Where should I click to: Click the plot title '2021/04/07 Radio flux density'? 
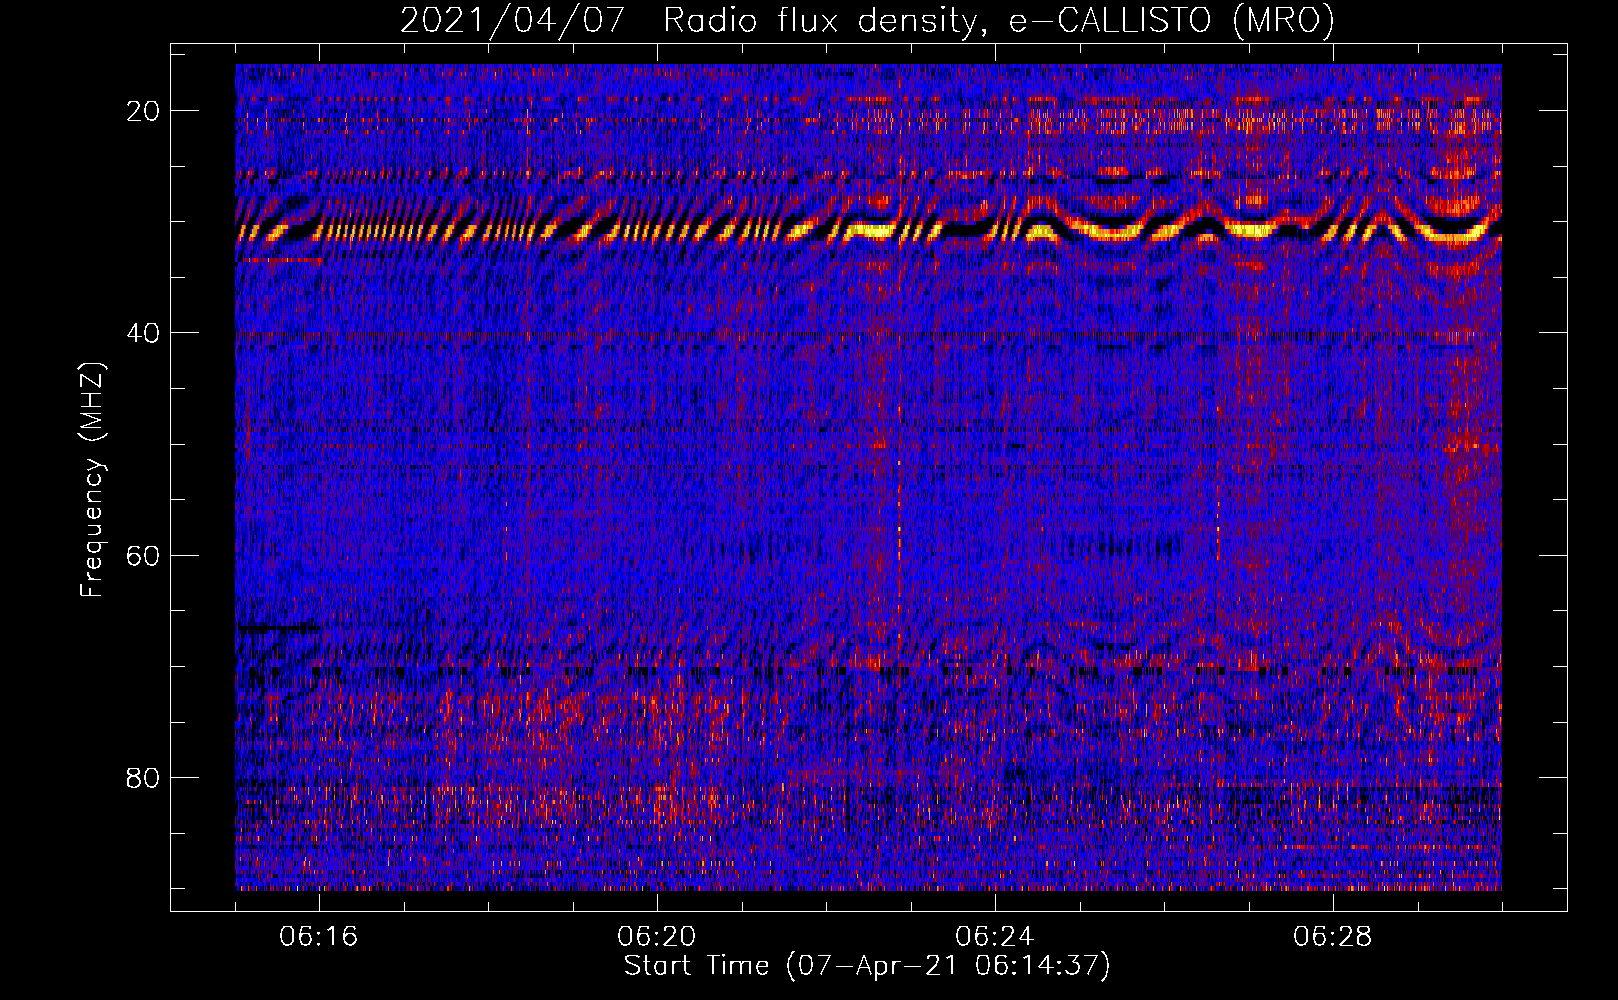click(x=867, y=21)
